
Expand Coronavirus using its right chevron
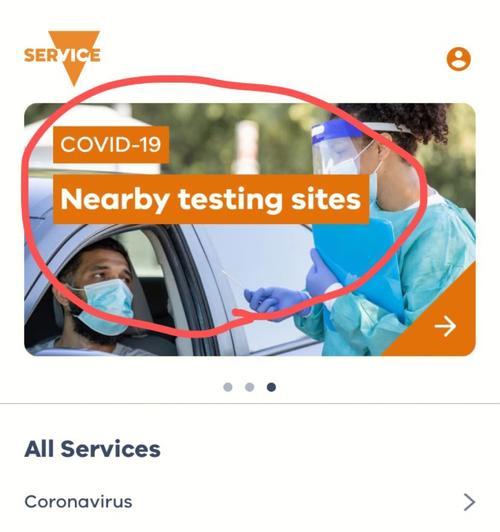469,502
